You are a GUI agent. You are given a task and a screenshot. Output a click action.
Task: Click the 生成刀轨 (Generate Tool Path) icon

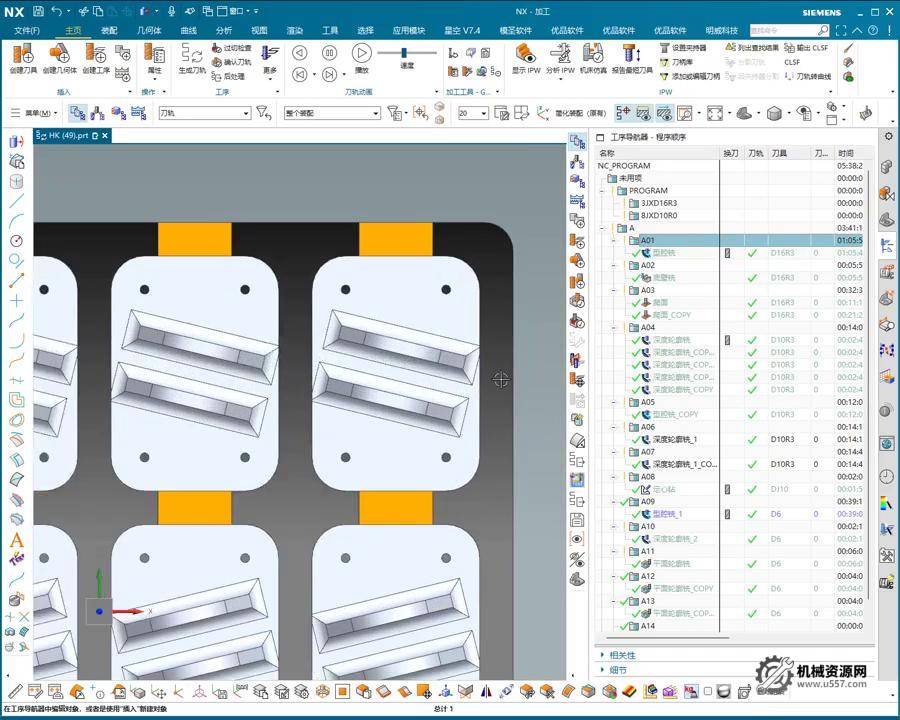191,54
